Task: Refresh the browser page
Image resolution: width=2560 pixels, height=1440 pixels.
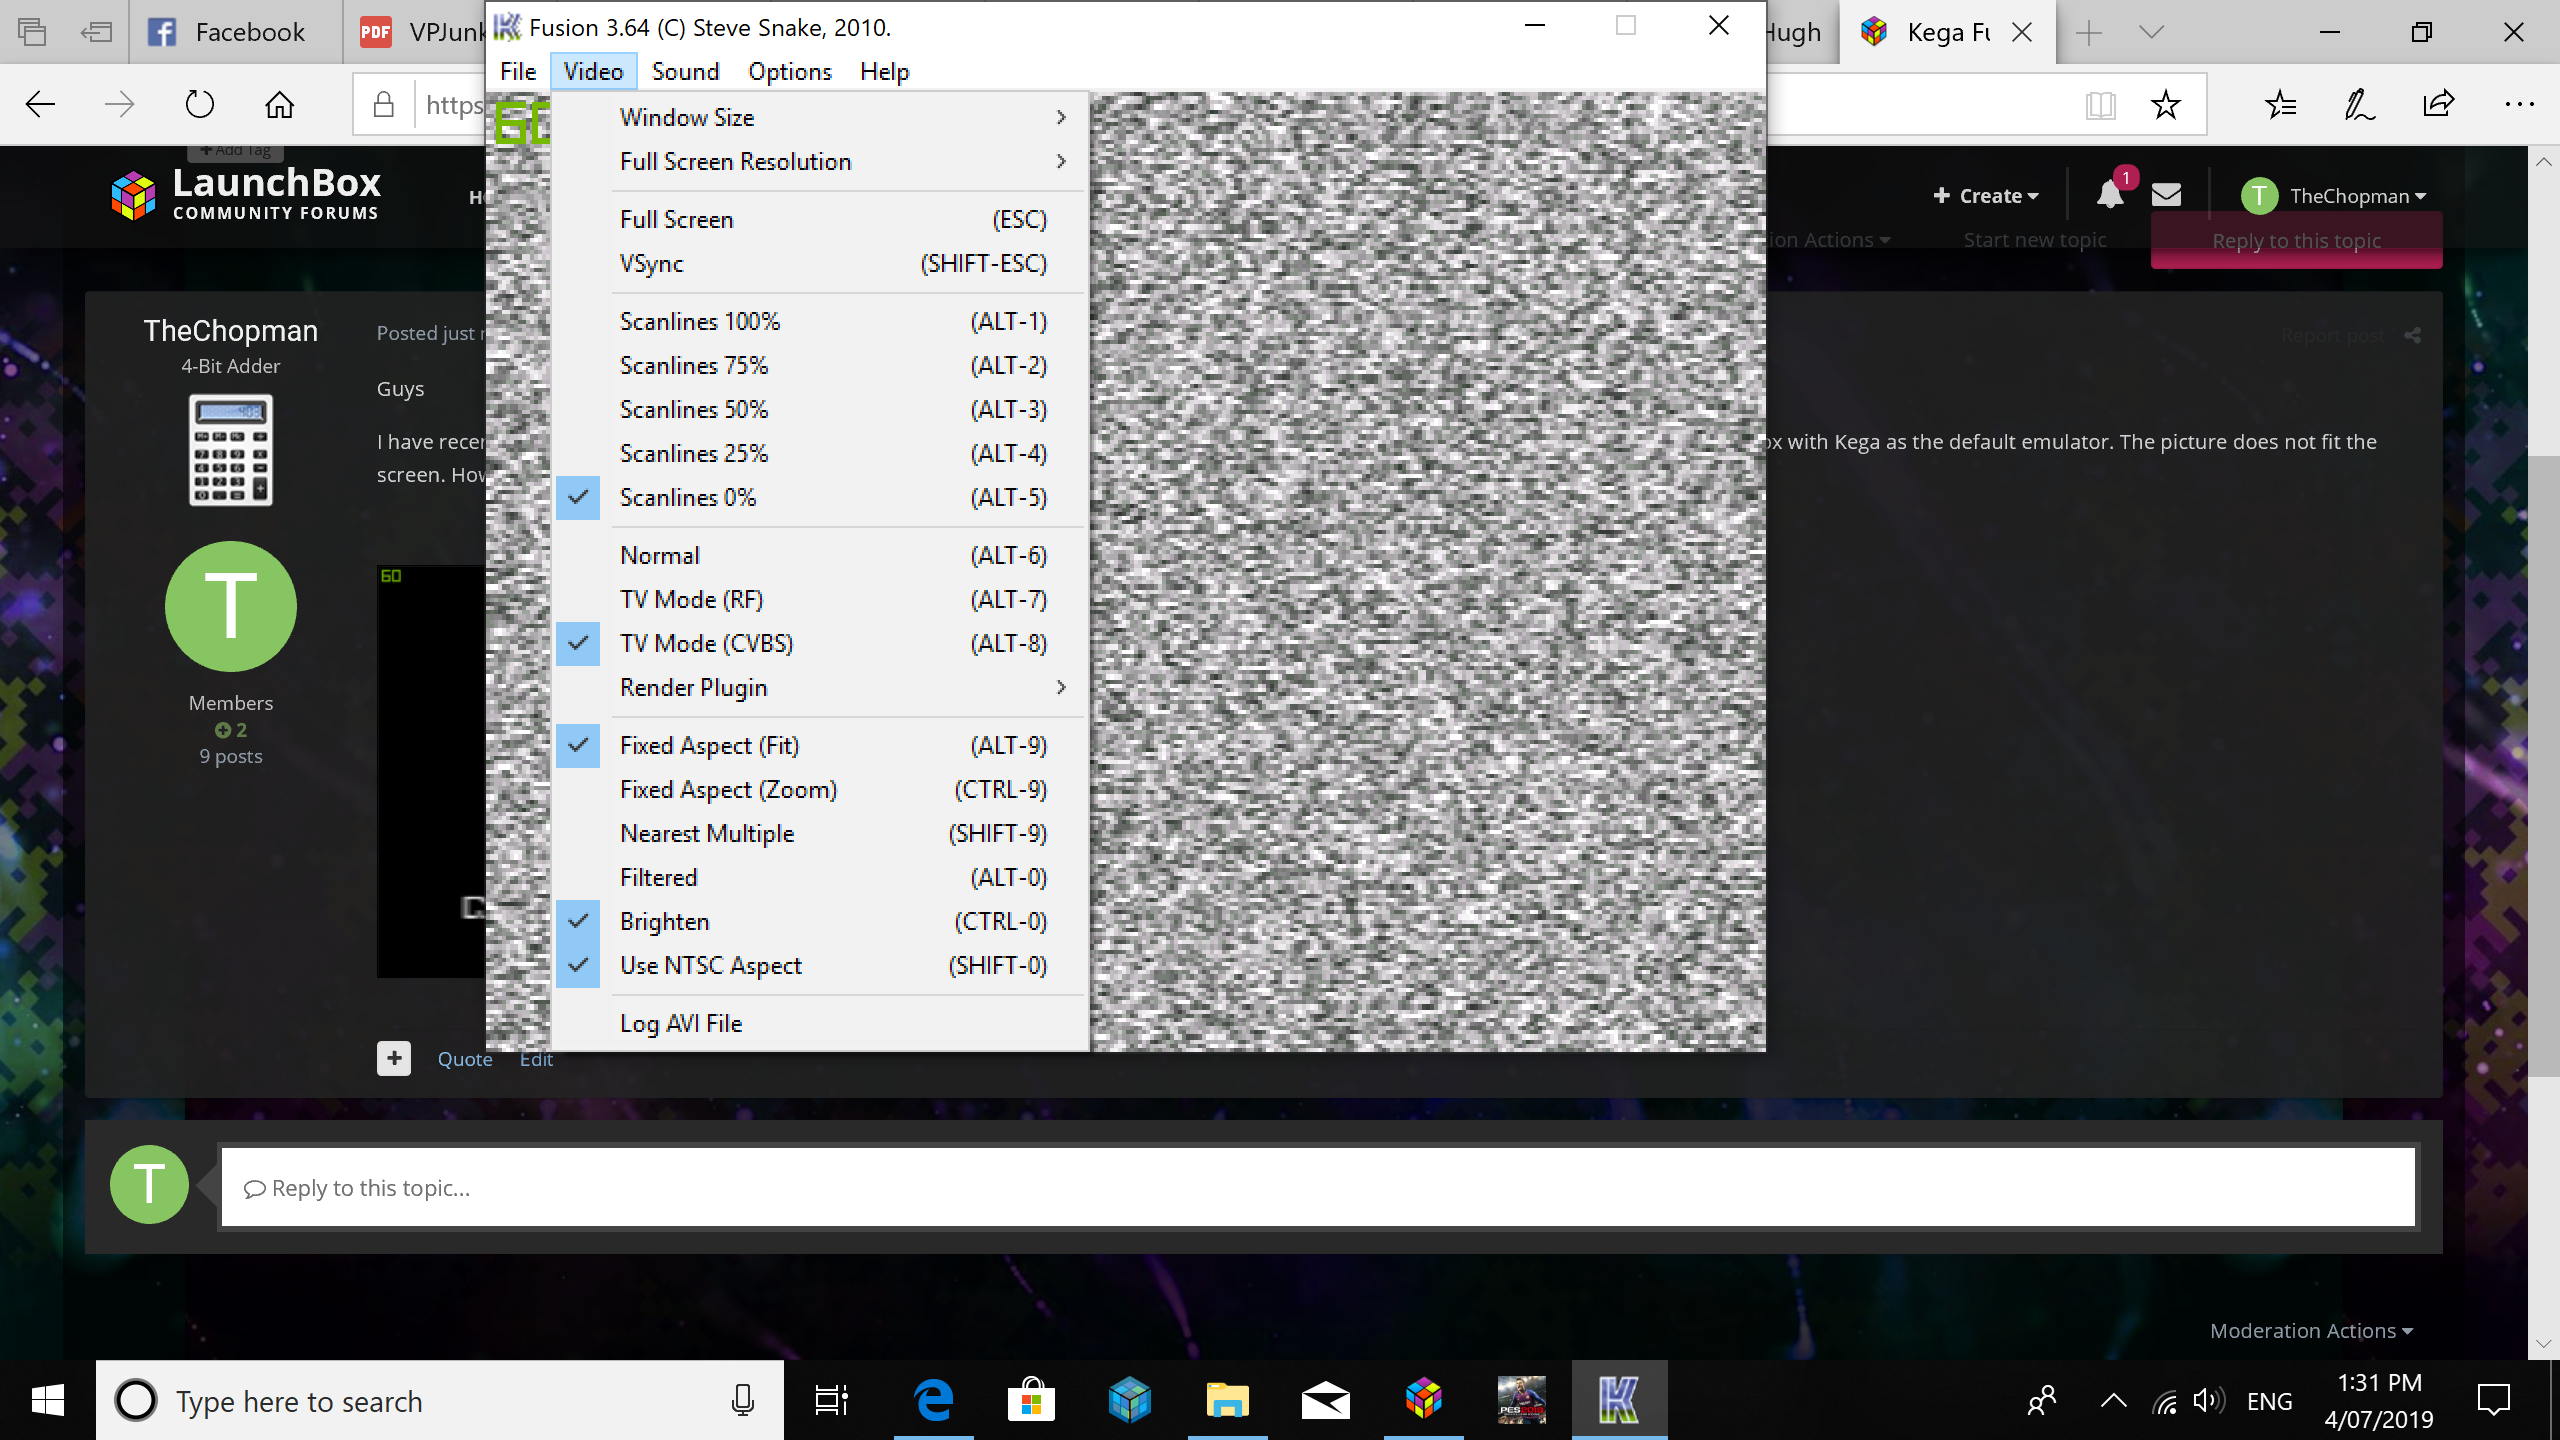Action: (200, 104)
